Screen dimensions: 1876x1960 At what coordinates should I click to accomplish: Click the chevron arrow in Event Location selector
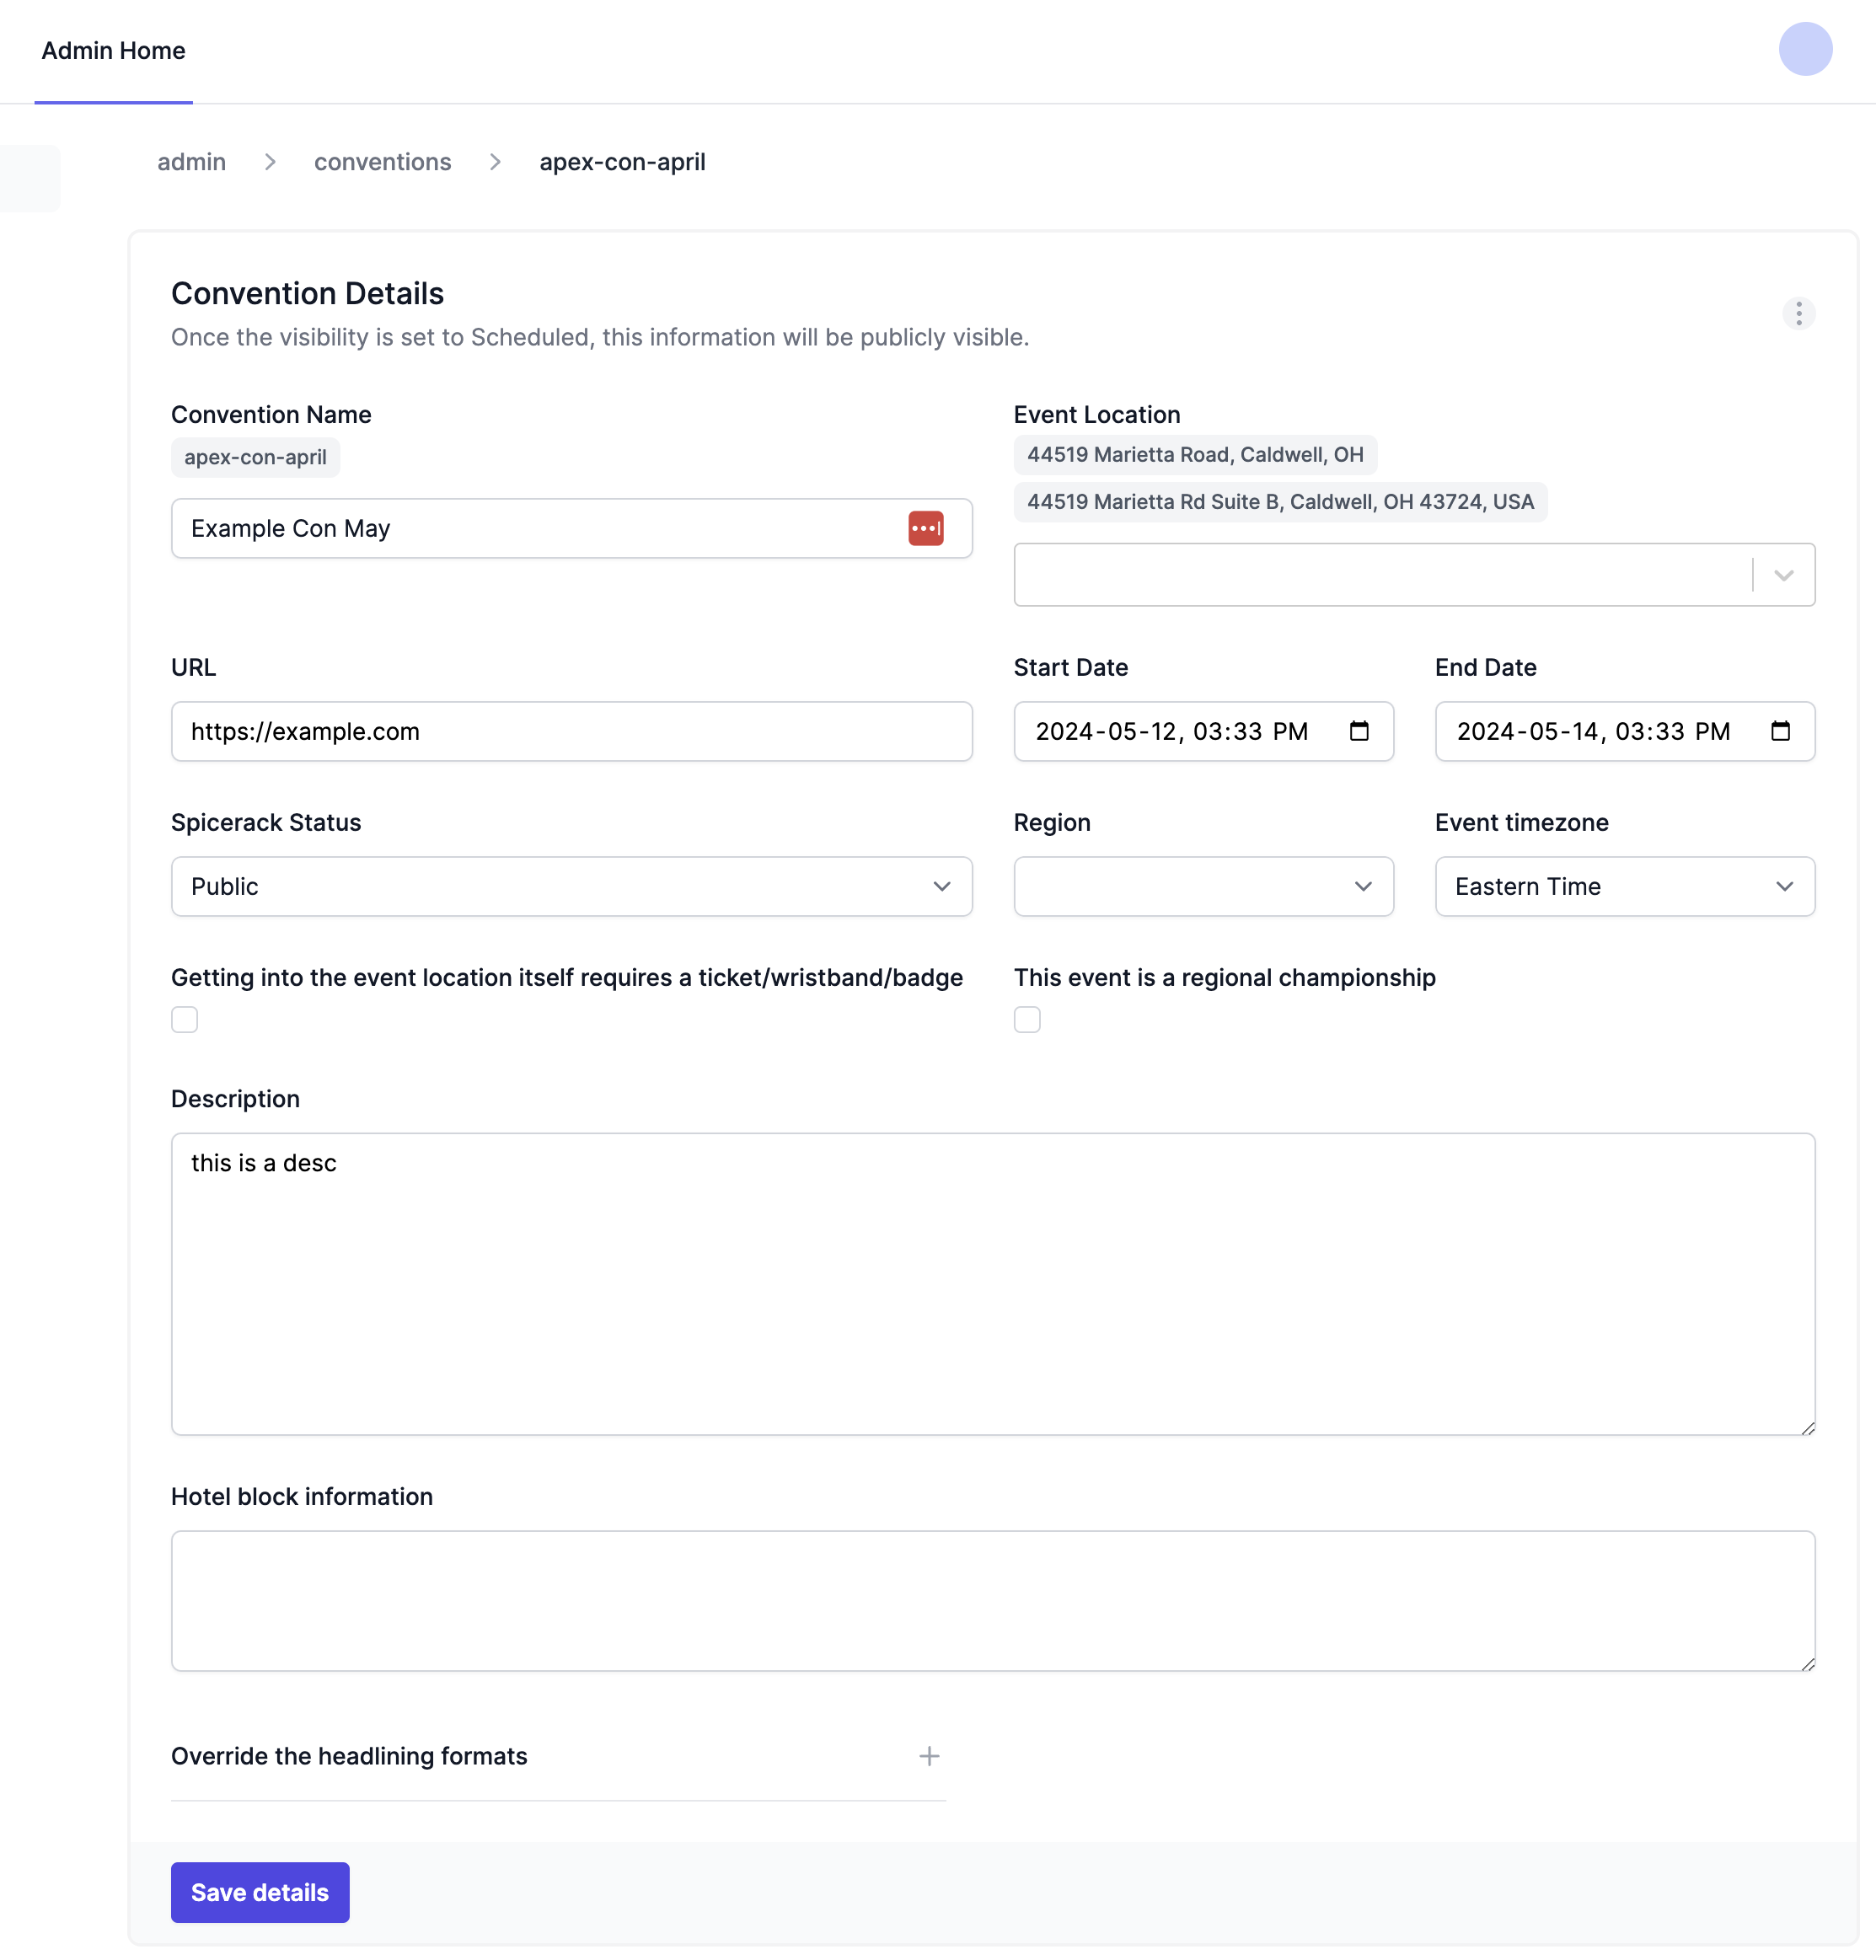(x=1783, y=575)
